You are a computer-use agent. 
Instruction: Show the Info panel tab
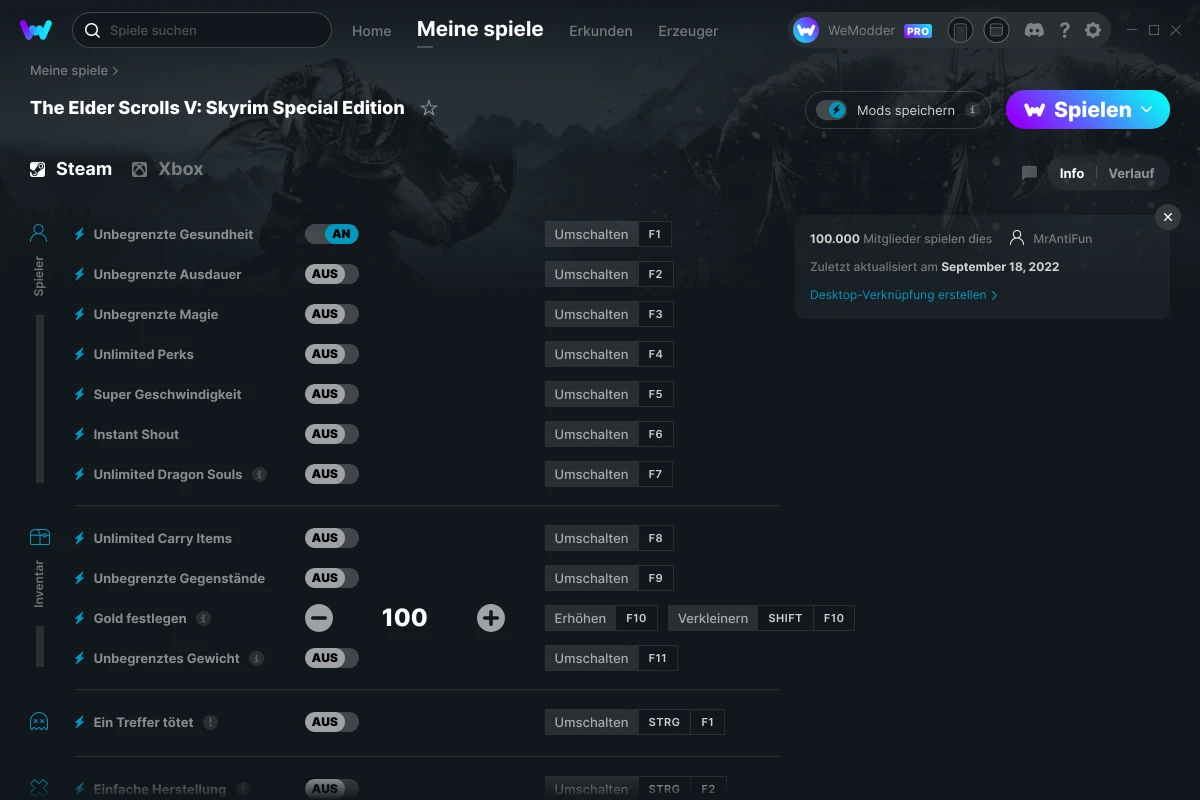pyautogui.click(x=1072, y=173)
